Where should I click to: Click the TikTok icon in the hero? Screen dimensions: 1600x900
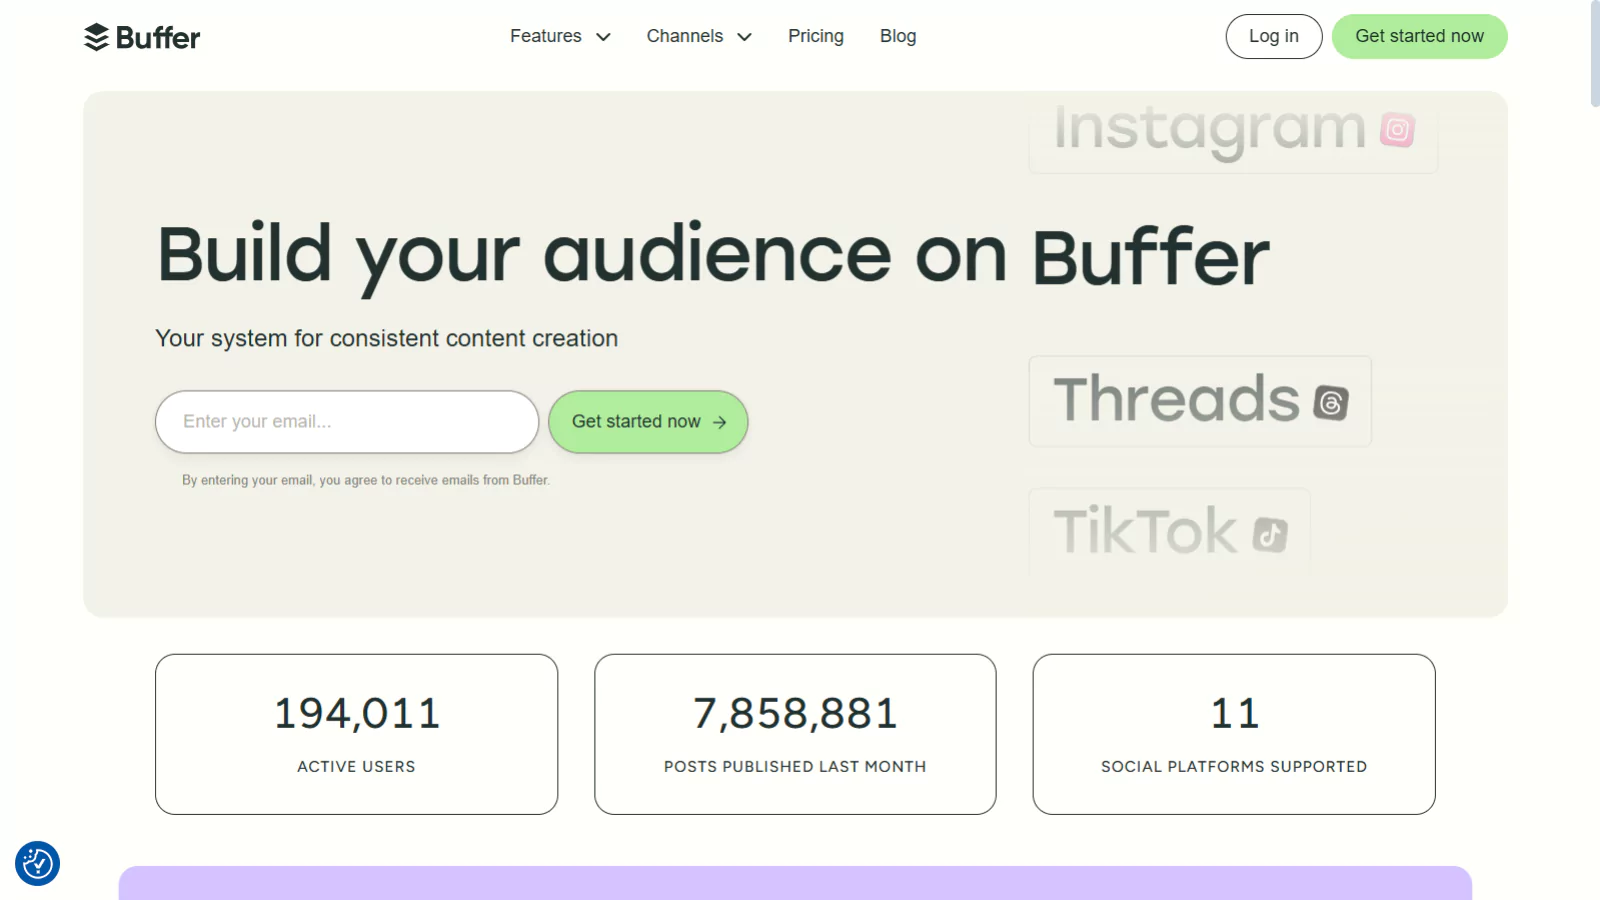click(x=1270, y=534)
